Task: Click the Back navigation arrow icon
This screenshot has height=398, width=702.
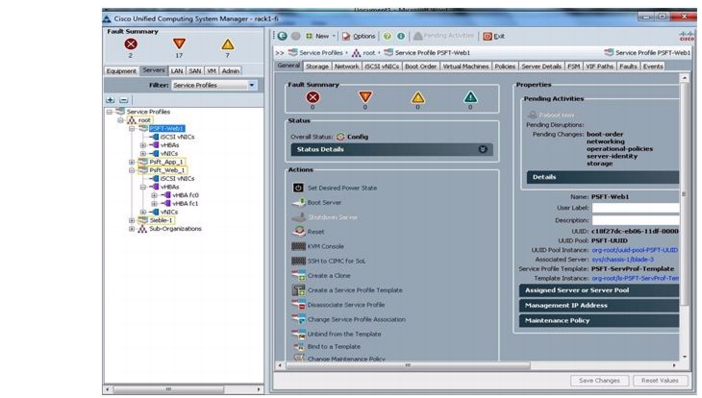Action: [282, 36]
